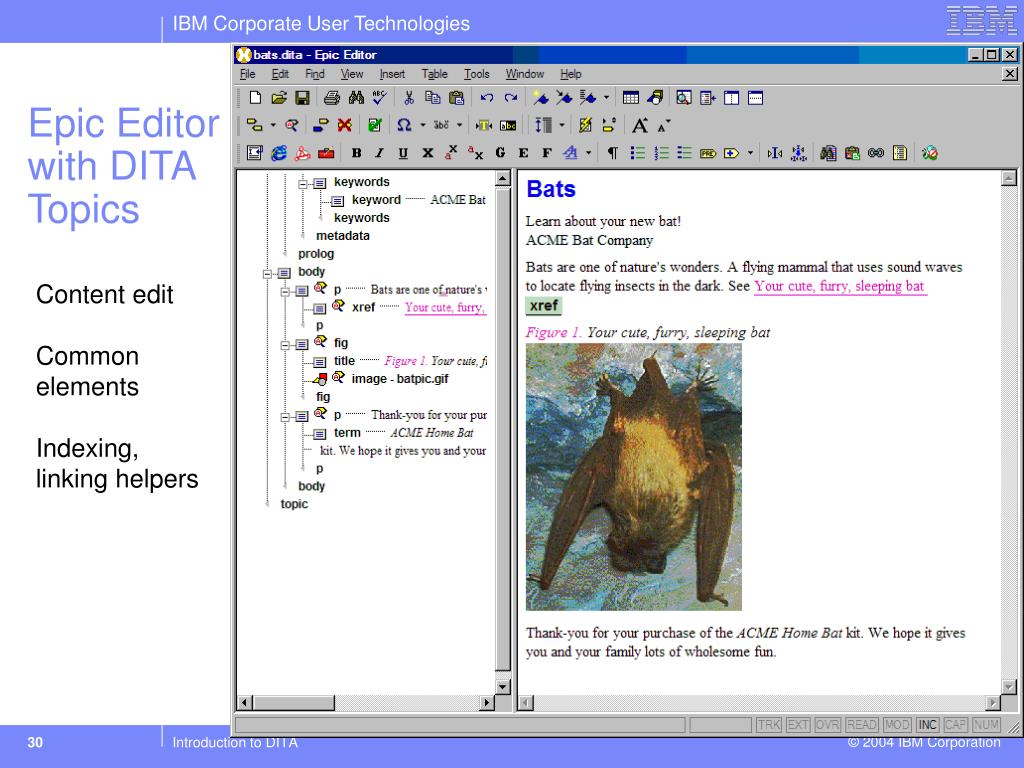
Task: Click the green checkmark validate icon
Action: pos(374,125)
